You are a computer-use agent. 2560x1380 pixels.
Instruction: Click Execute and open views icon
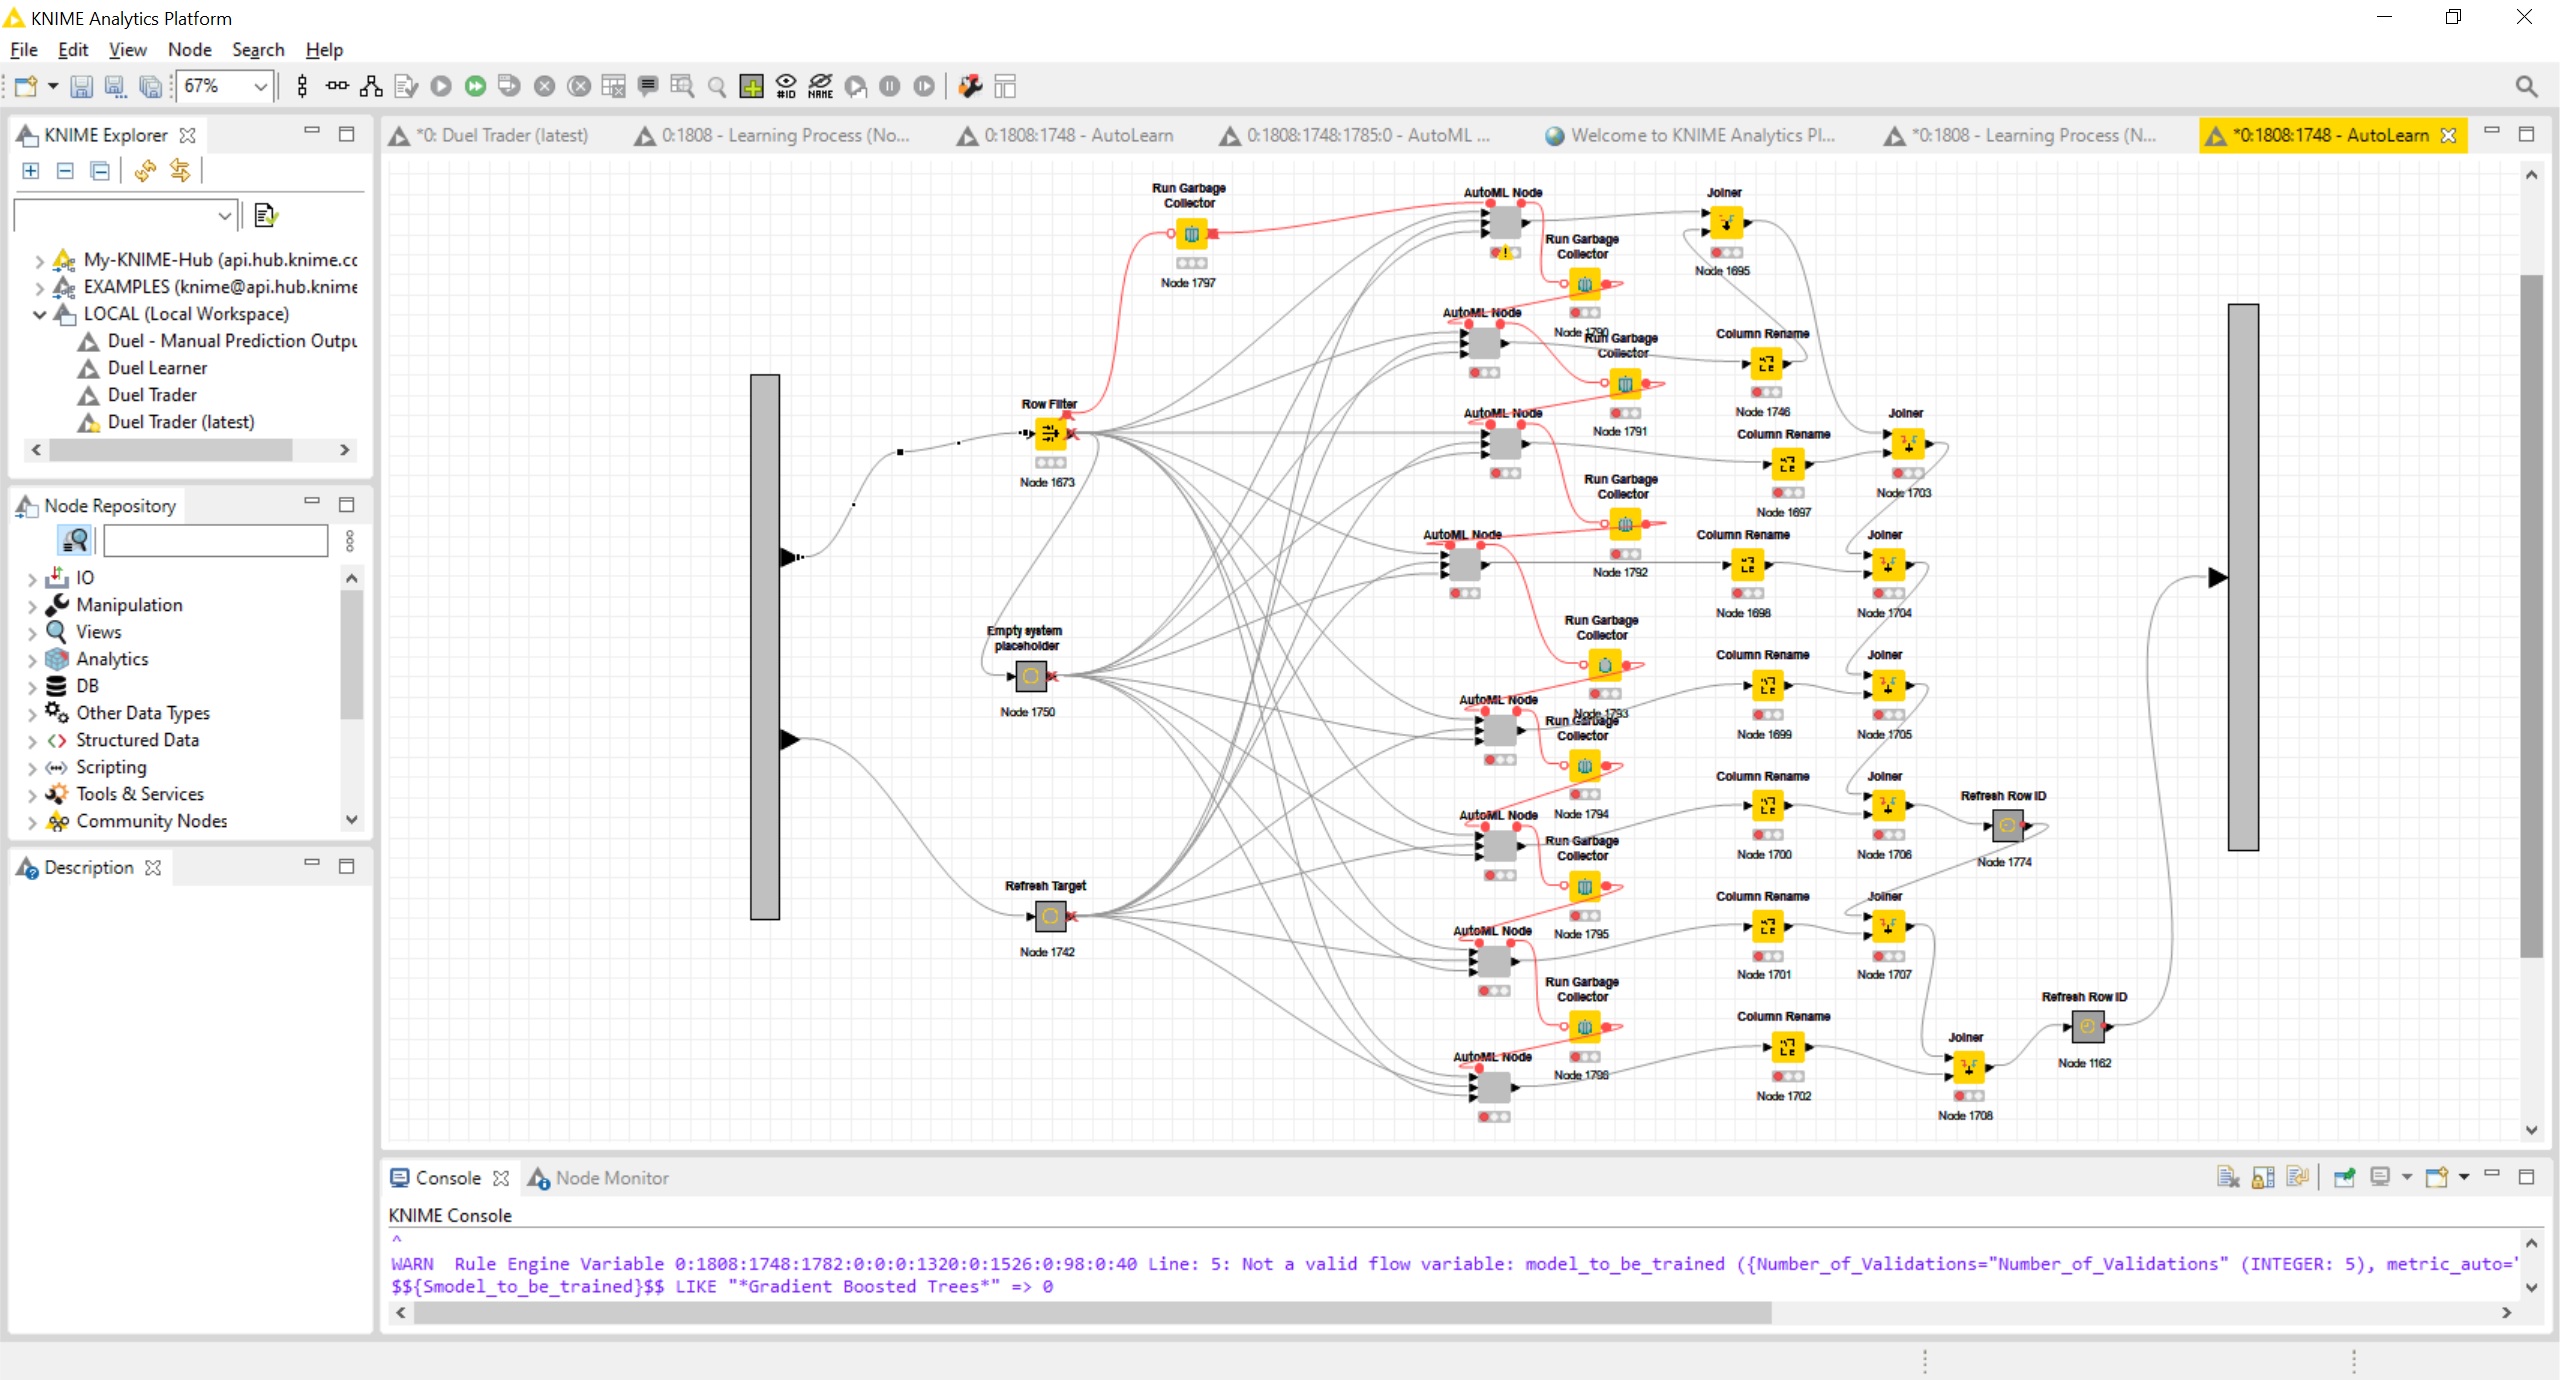tap(509, 87)
